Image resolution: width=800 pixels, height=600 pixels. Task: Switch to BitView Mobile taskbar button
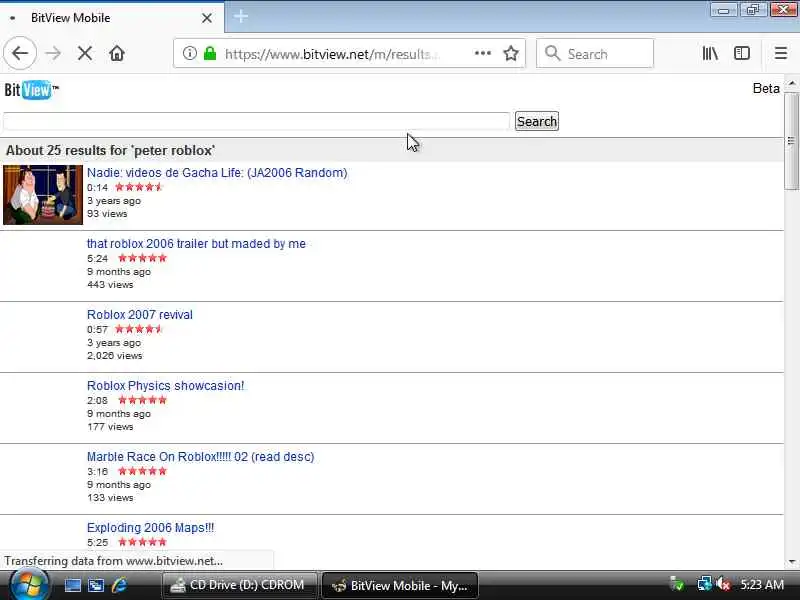click(x=400, y=585)
